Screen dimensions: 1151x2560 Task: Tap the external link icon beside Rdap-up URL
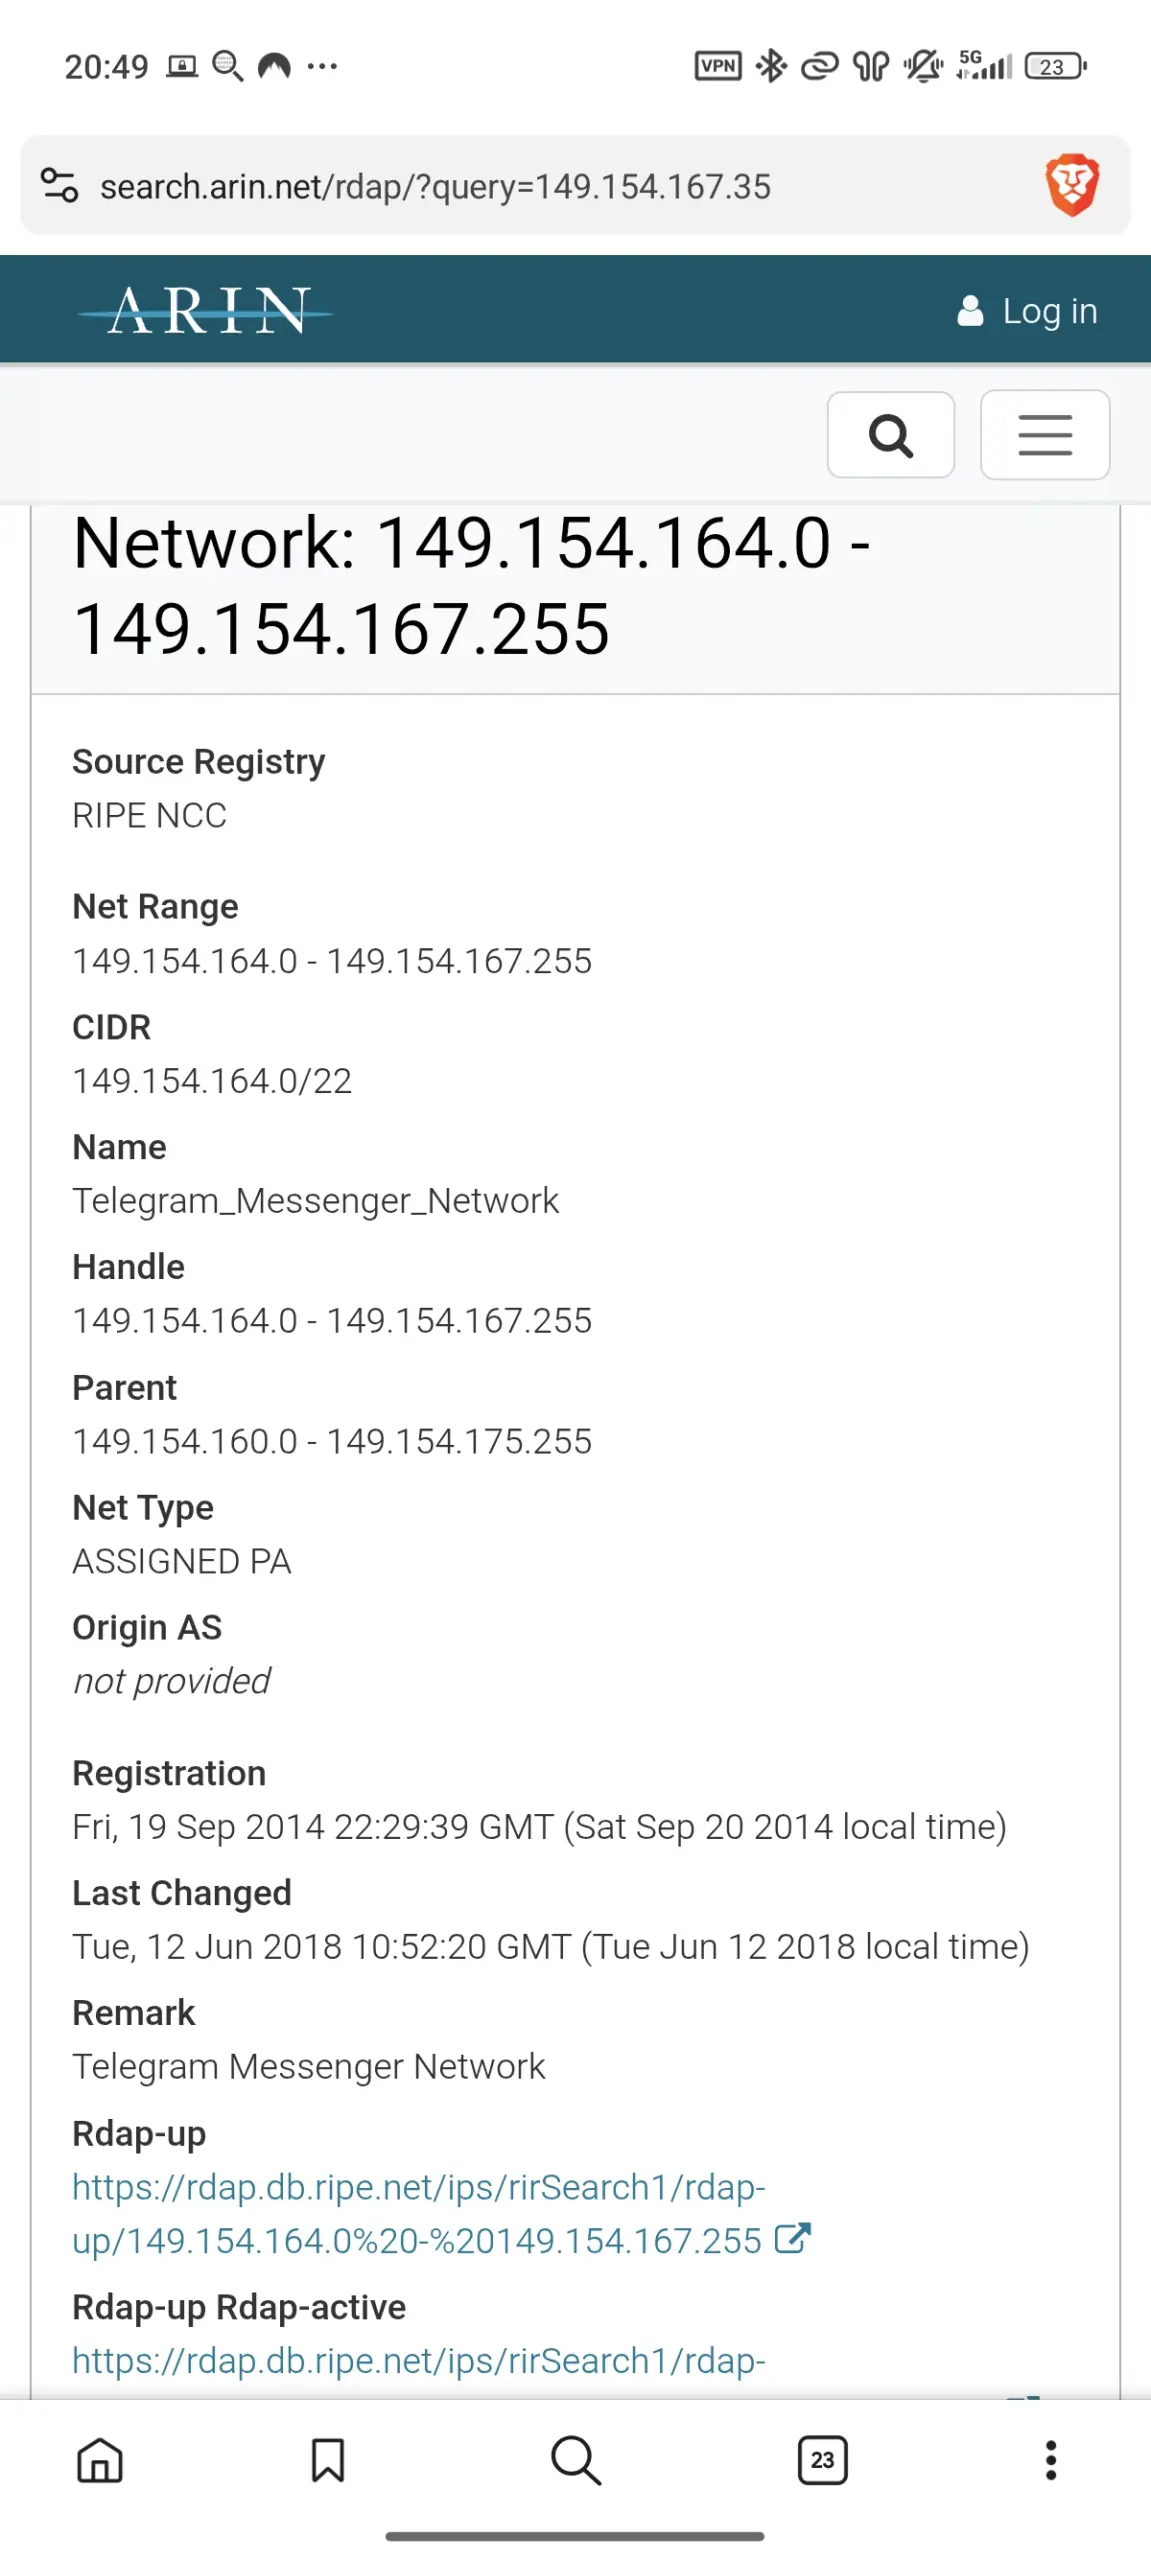coord(792,2238)
